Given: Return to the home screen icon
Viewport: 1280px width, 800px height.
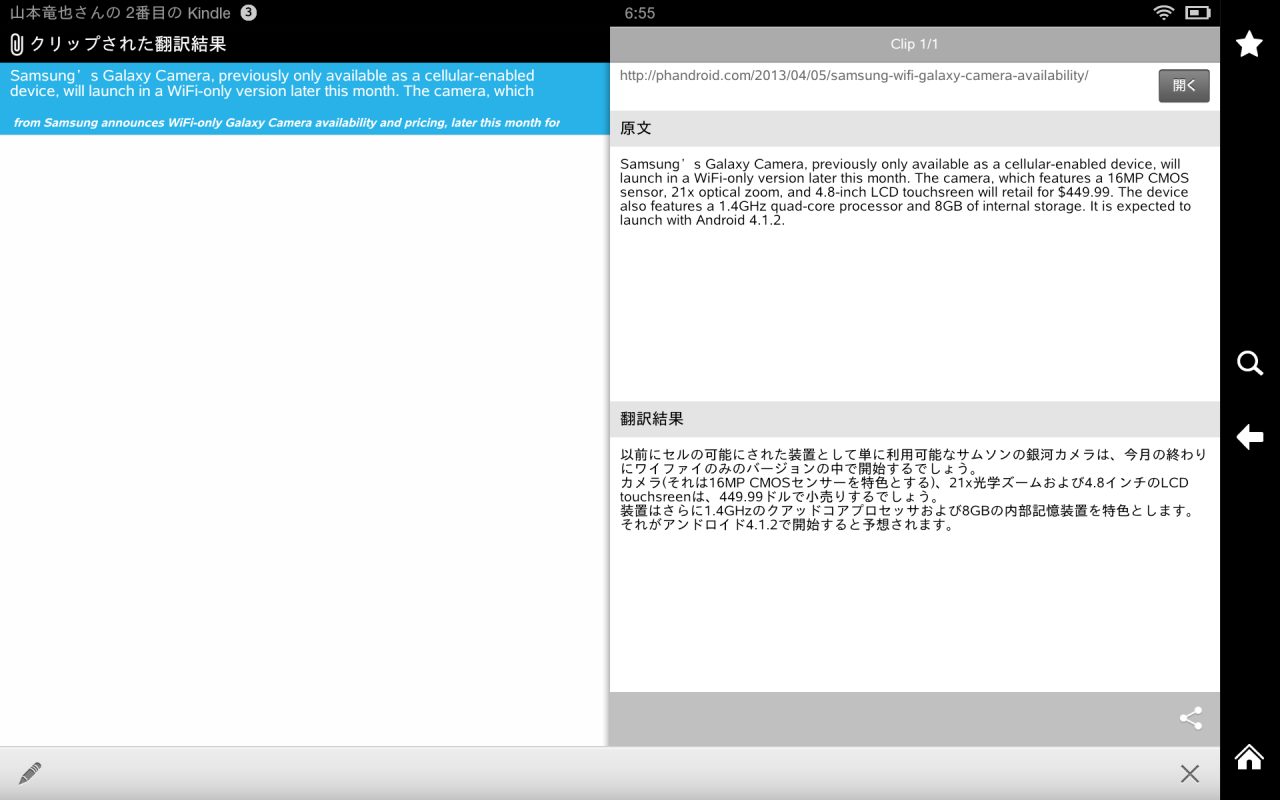Looking at the screenshot, I should pos(1249,757).
